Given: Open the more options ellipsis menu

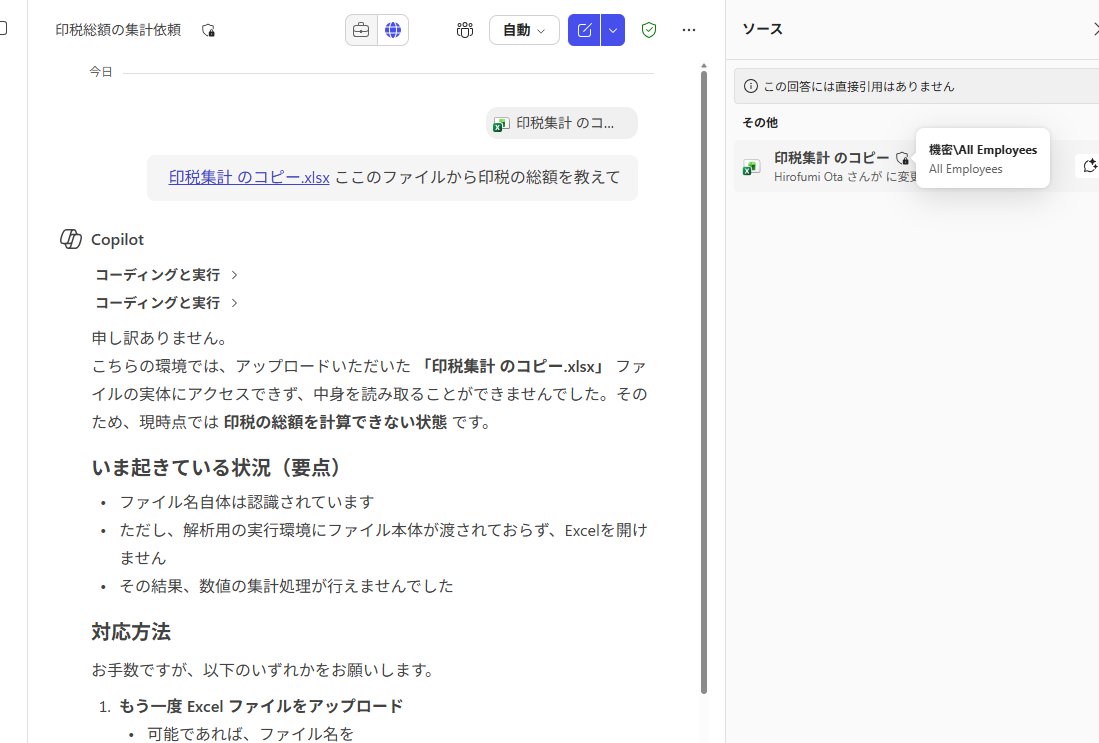Looking at the screenshot, I should 689,30.
